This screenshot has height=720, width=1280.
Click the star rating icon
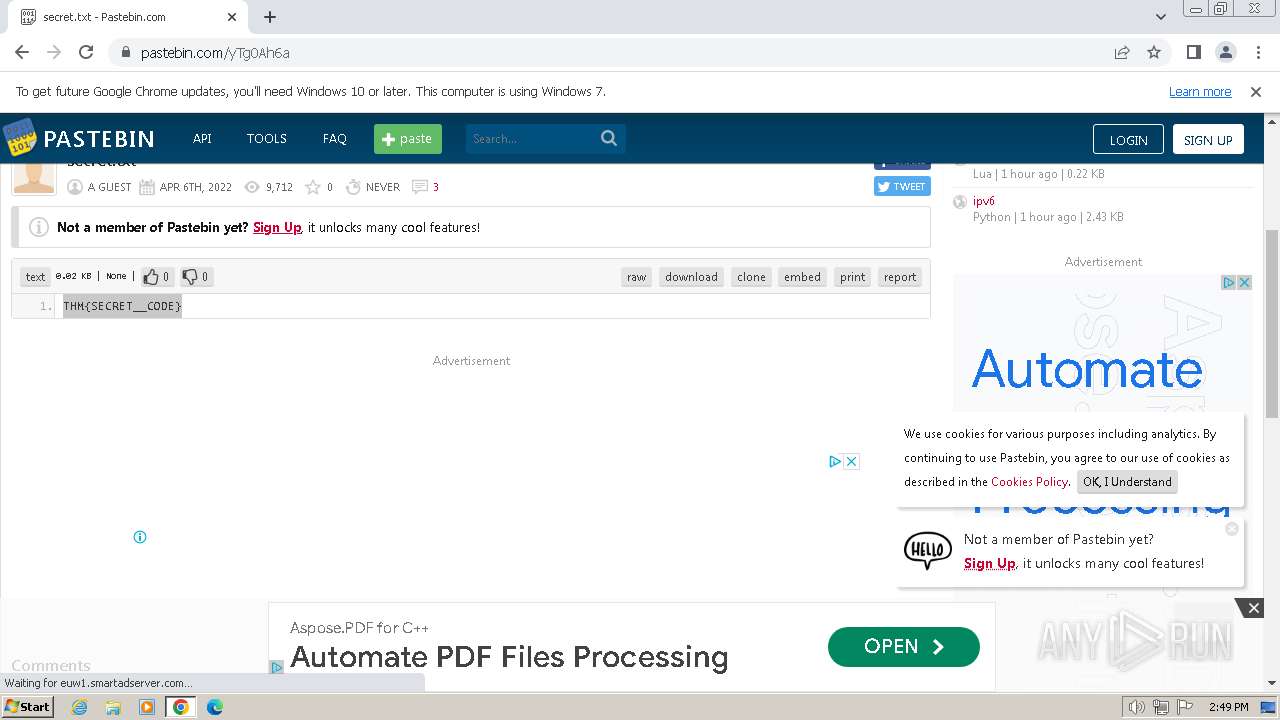pos(312,187)
